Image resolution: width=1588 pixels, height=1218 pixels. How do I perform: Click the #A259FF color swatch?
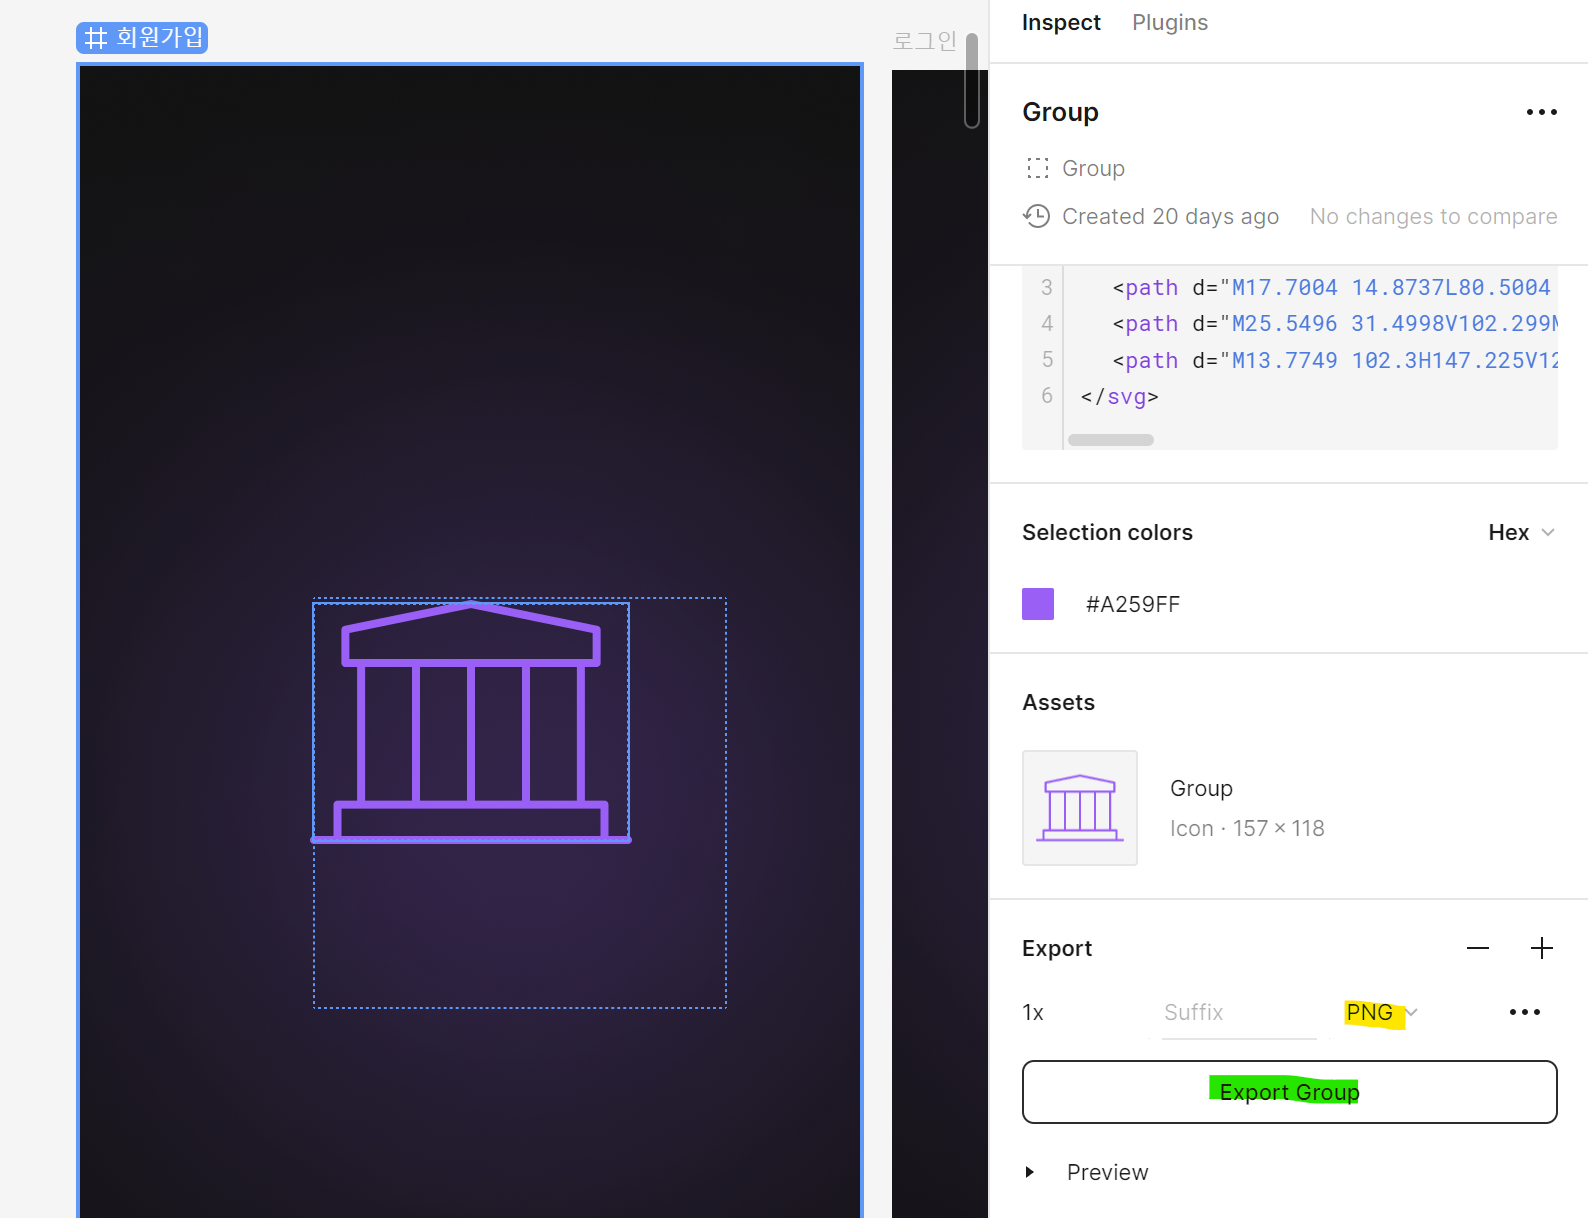point(1038,604)
